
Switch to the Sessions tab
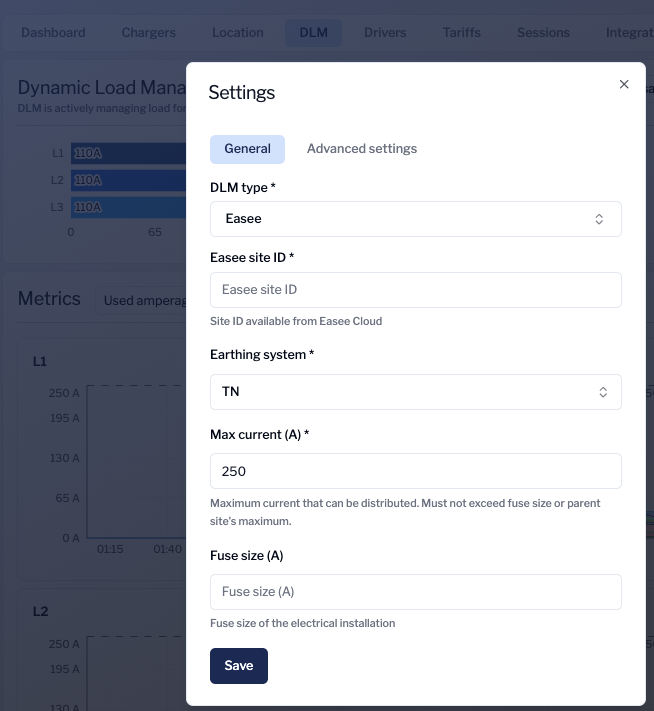(543, 33)
